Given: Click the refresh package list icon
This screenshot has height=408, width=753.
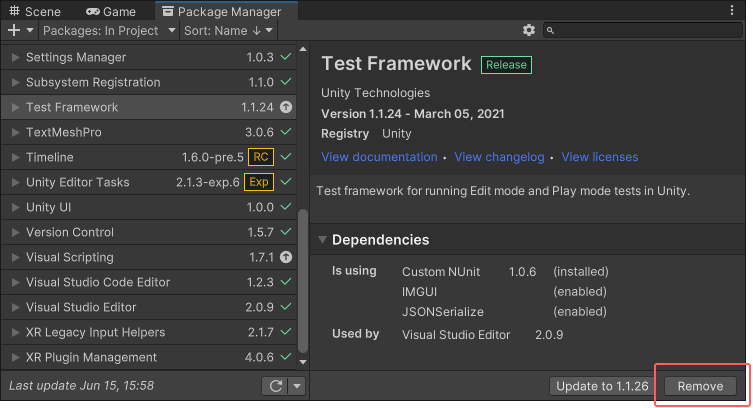Looking at the screenshot, I should point(274,386).
